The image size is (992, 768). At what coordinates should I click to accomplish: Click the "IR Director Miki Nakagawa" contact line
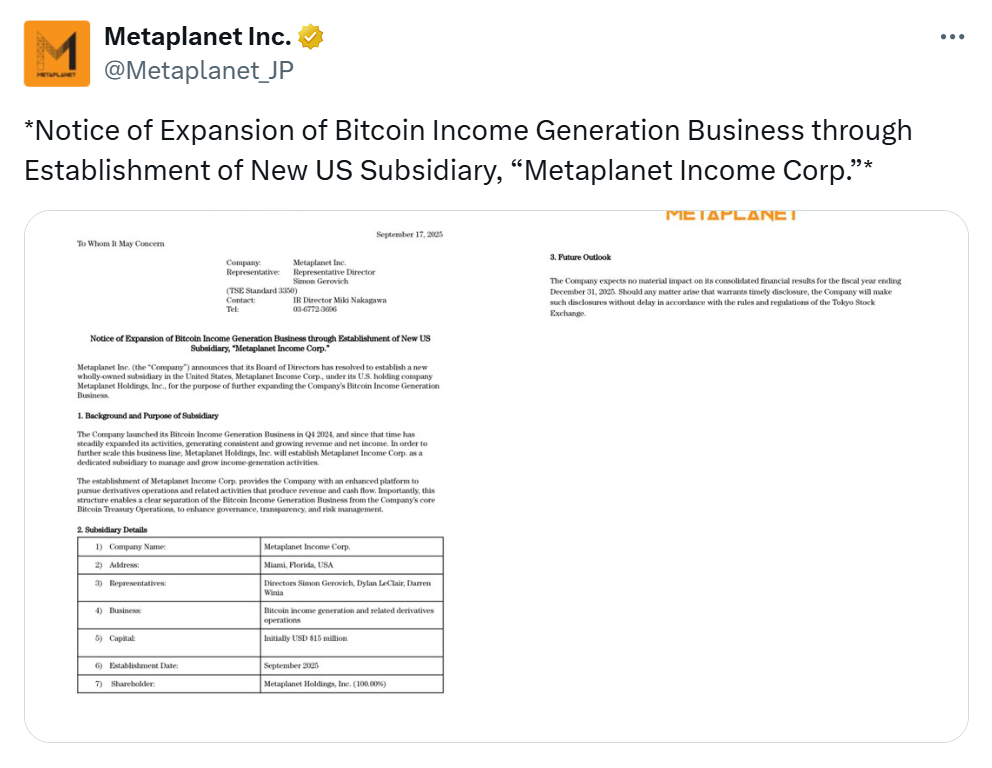[x=339, y=300]
